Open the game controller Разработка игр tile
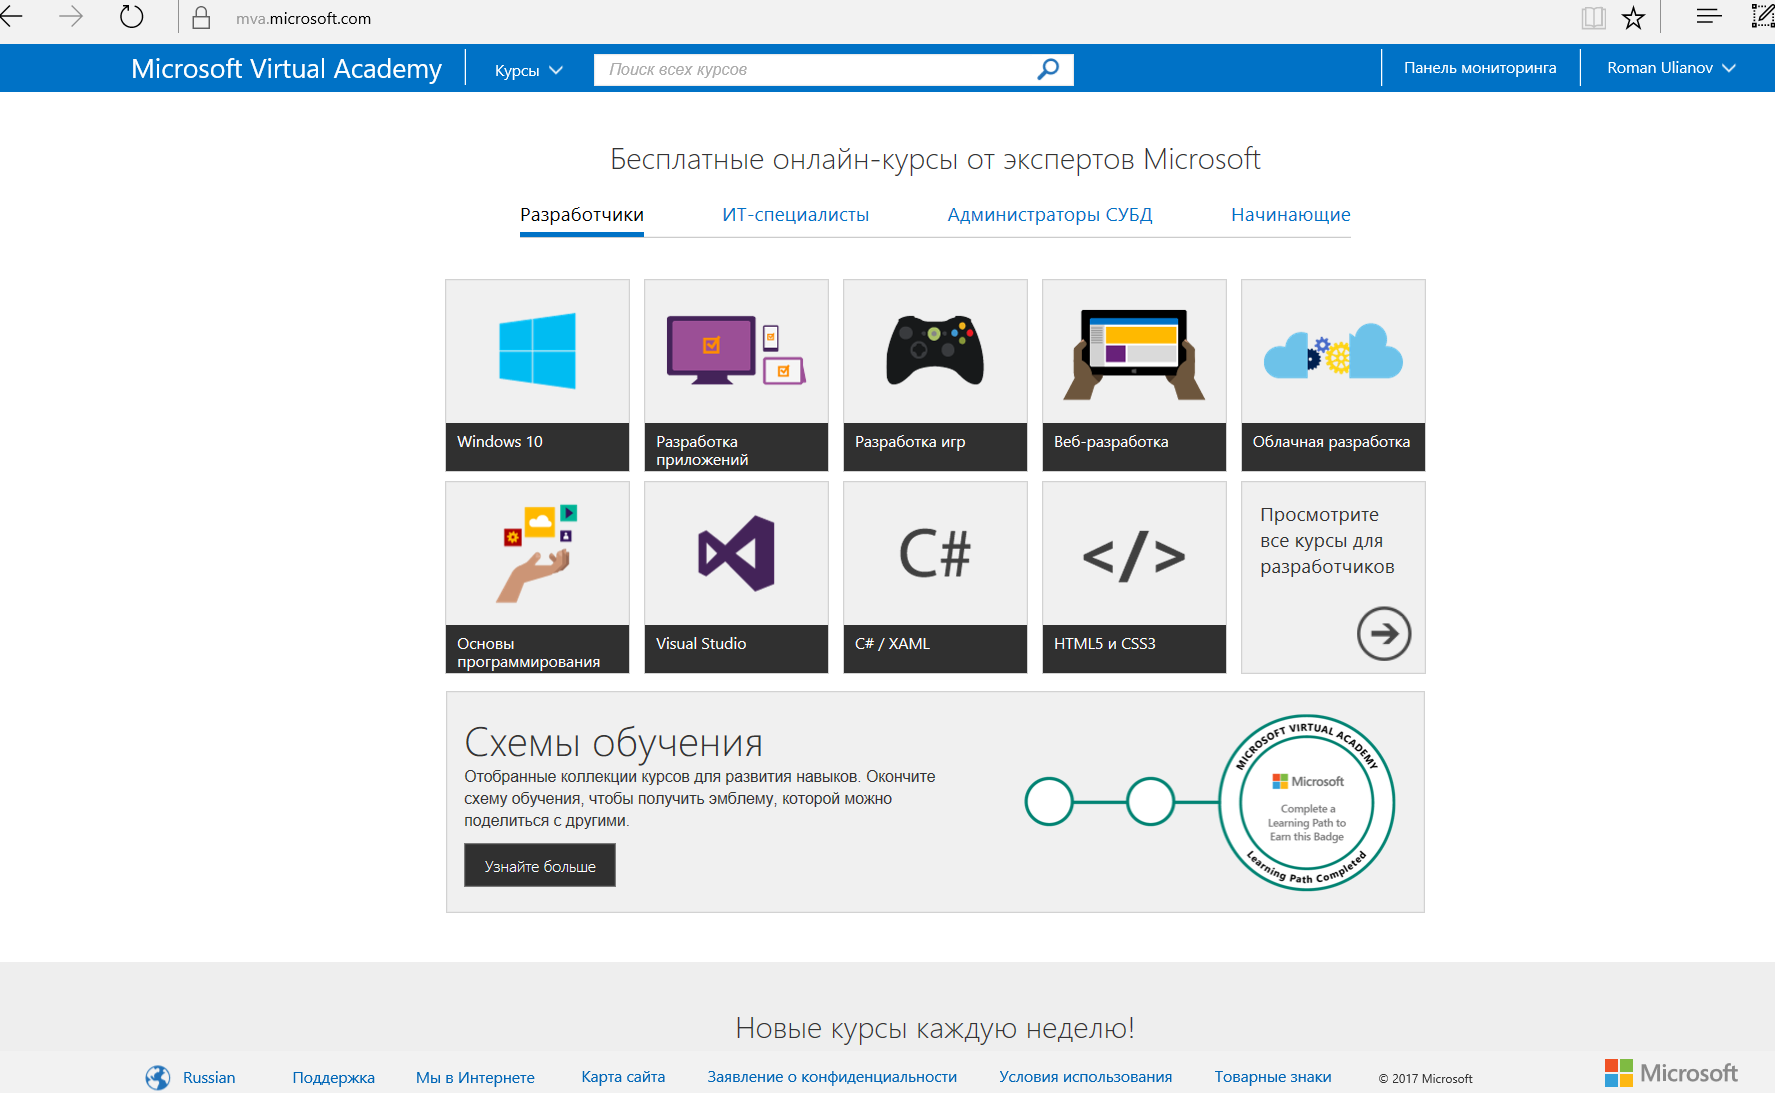 click(x=935, y=375)
